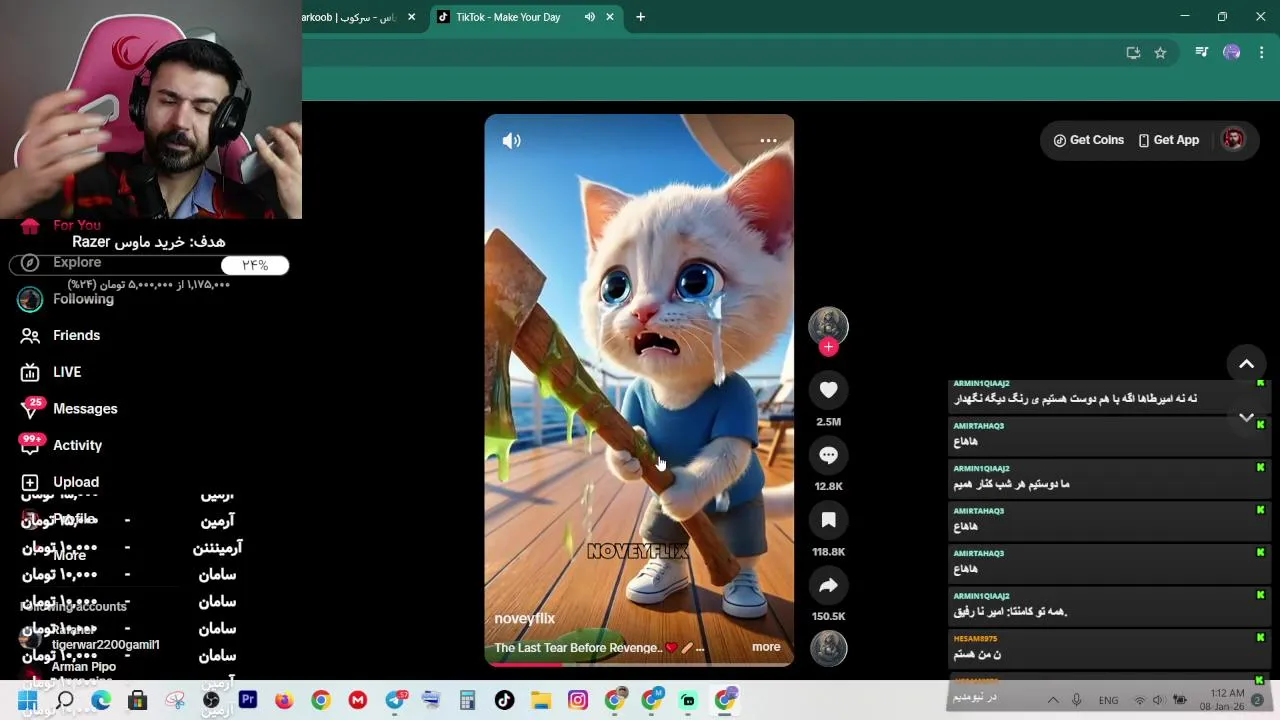Bookmark the video to favorites
1280x720 pixels.
click(828, 520)
